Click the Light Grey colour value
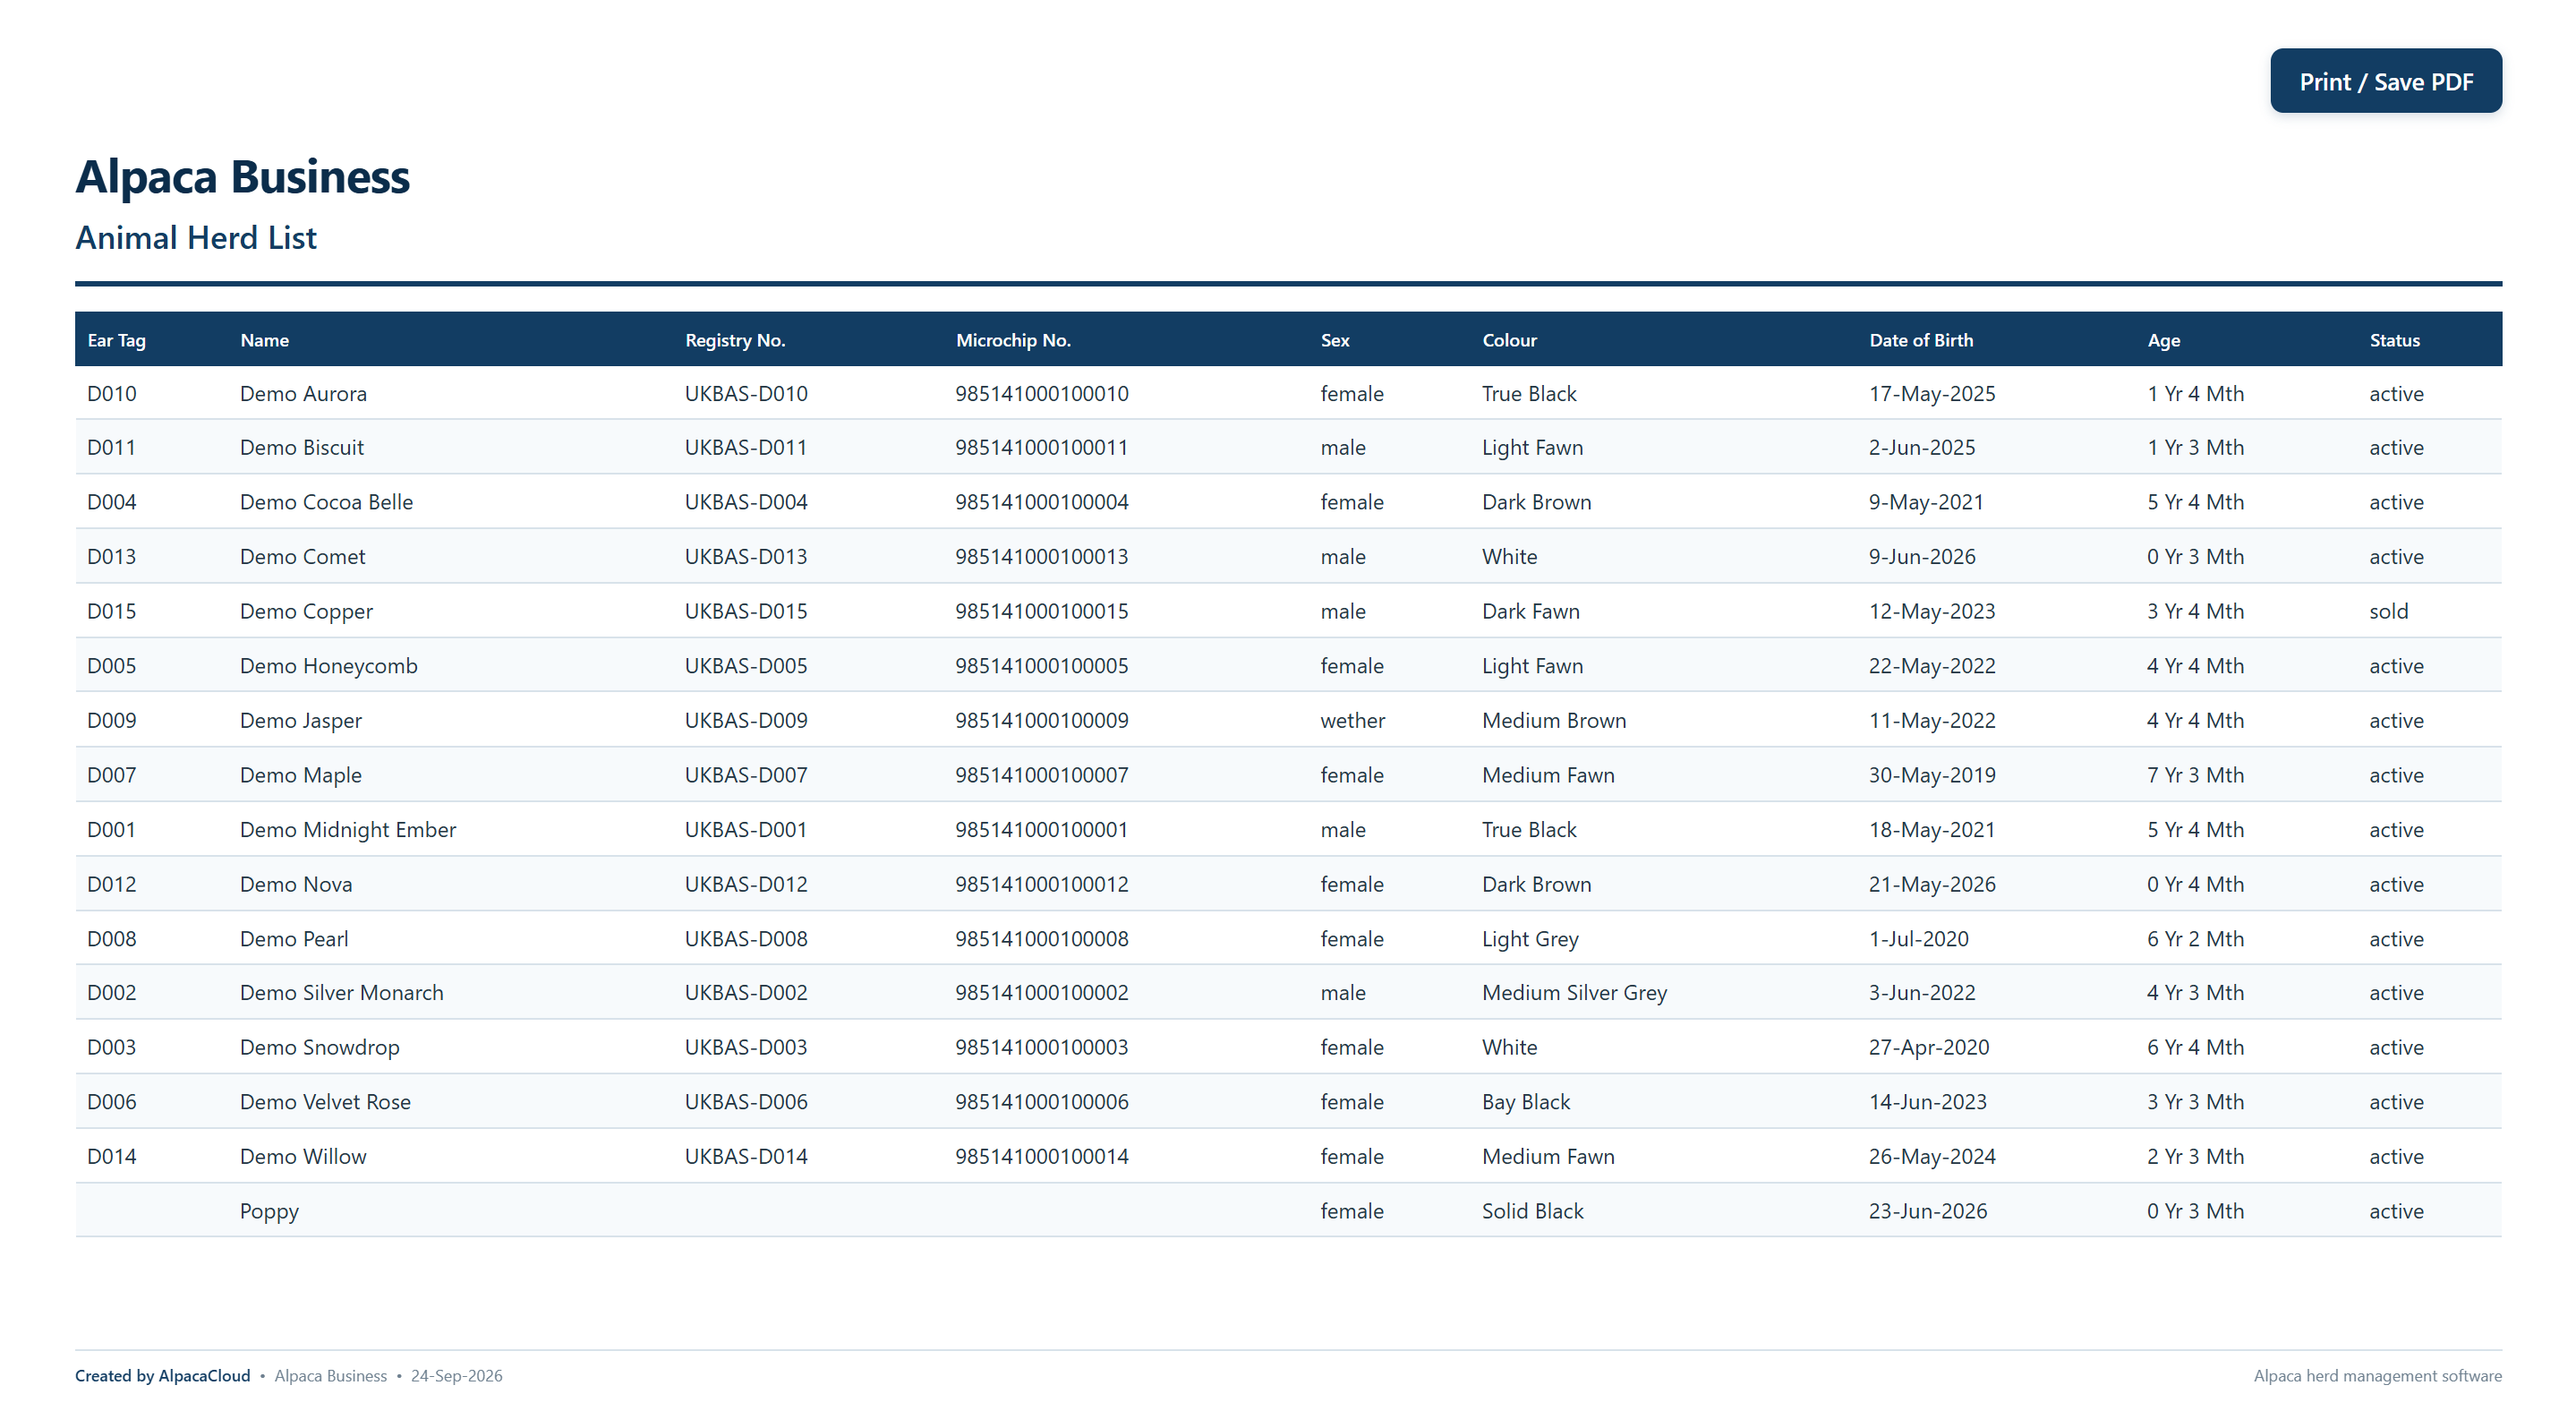 point(1530,939)
